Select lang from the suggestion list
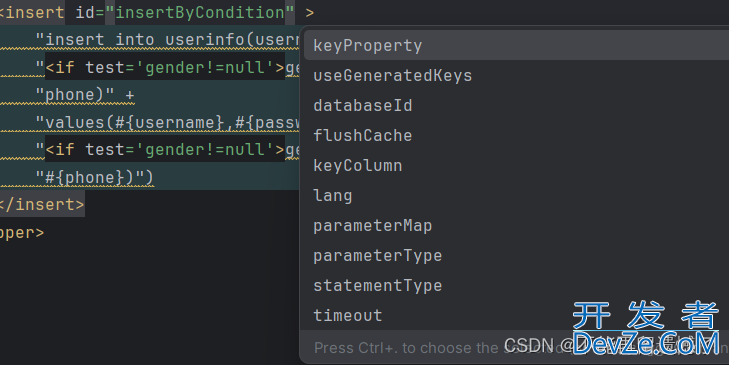Image resolution: width=729 pixels, height=365 pixels. [516, 195]
